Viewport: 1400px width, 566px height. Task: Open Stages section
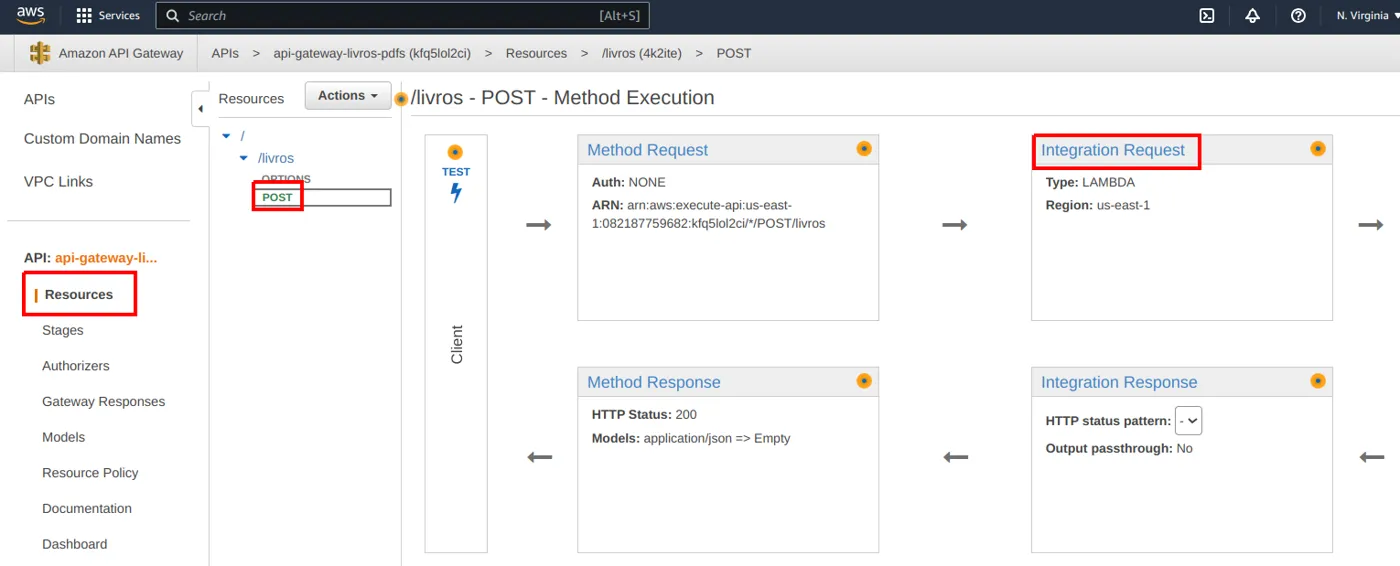tap(63, 331)
